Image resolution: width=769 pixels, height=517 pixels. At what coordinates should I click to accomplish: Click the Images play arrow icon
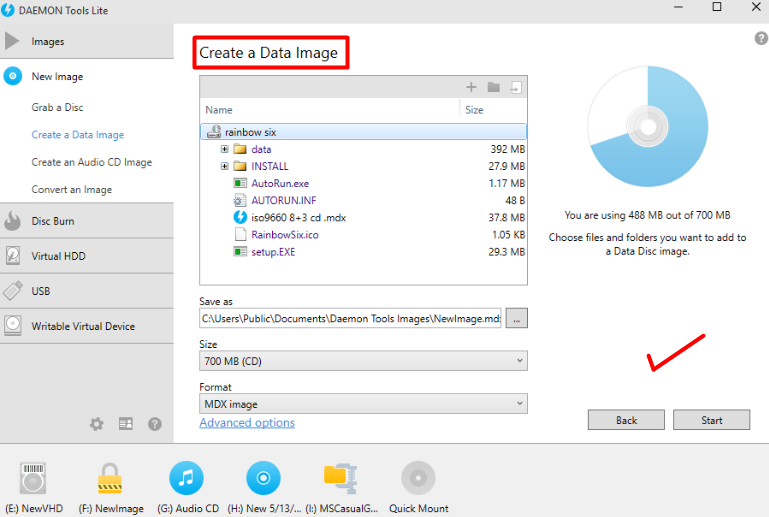pos(12,41)
